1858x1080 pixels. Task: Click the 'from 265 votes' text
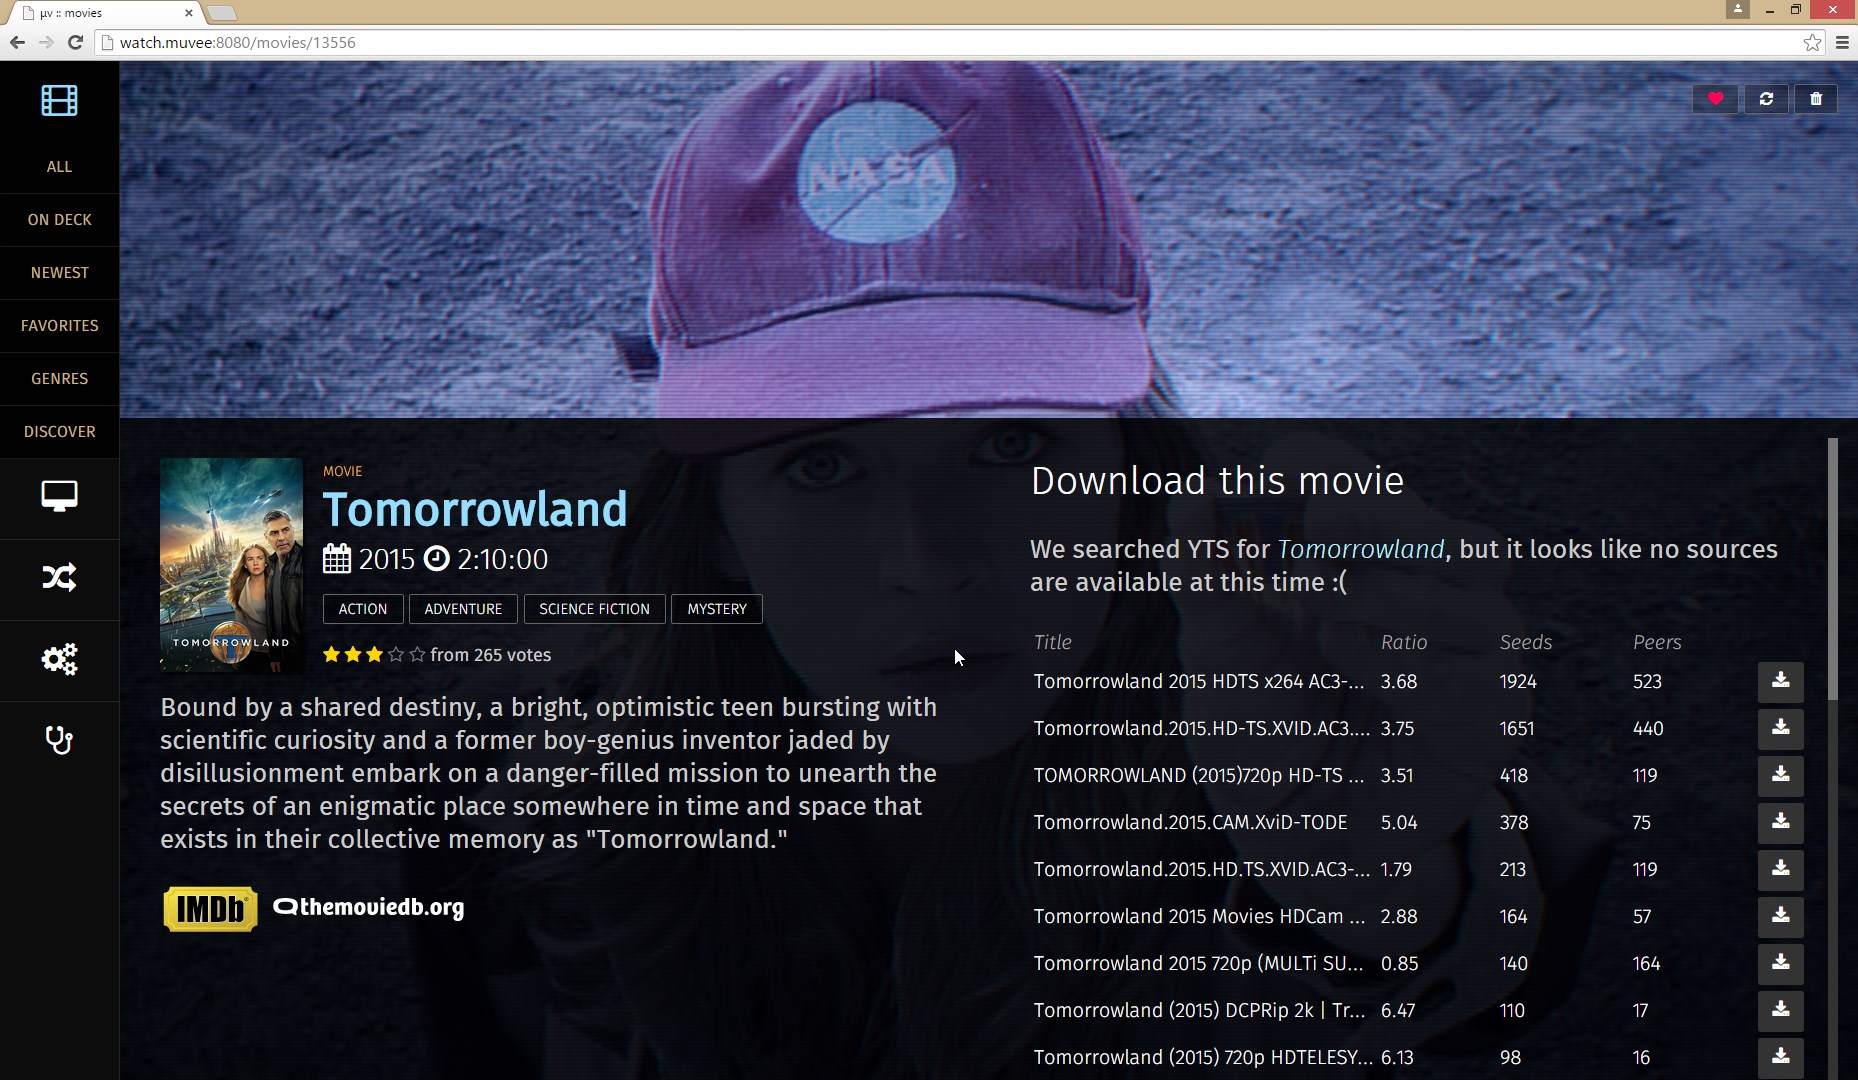tap(490, 655)
